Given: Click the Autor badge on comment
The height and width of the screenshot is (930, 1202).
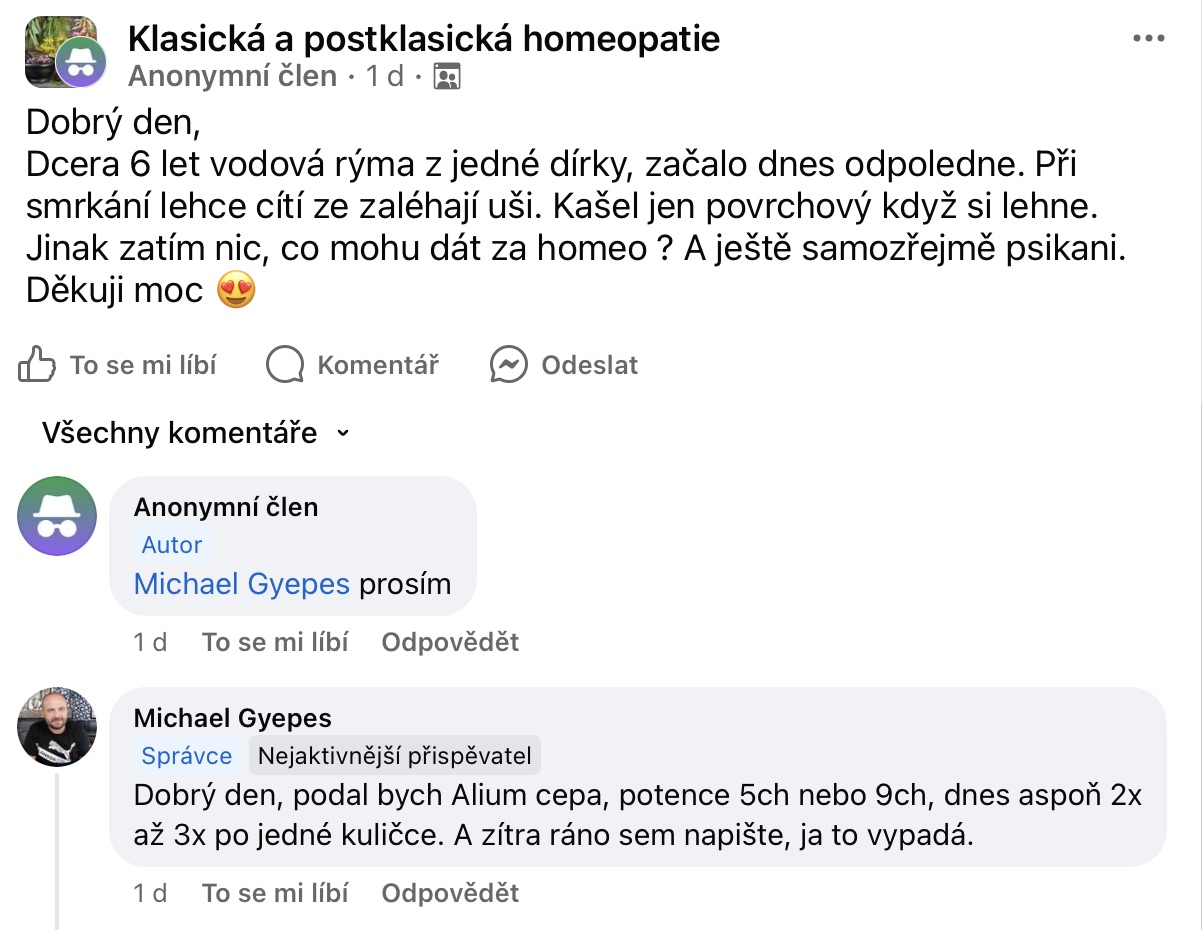Looking at the screenshot, I should [x=172, y=545].
